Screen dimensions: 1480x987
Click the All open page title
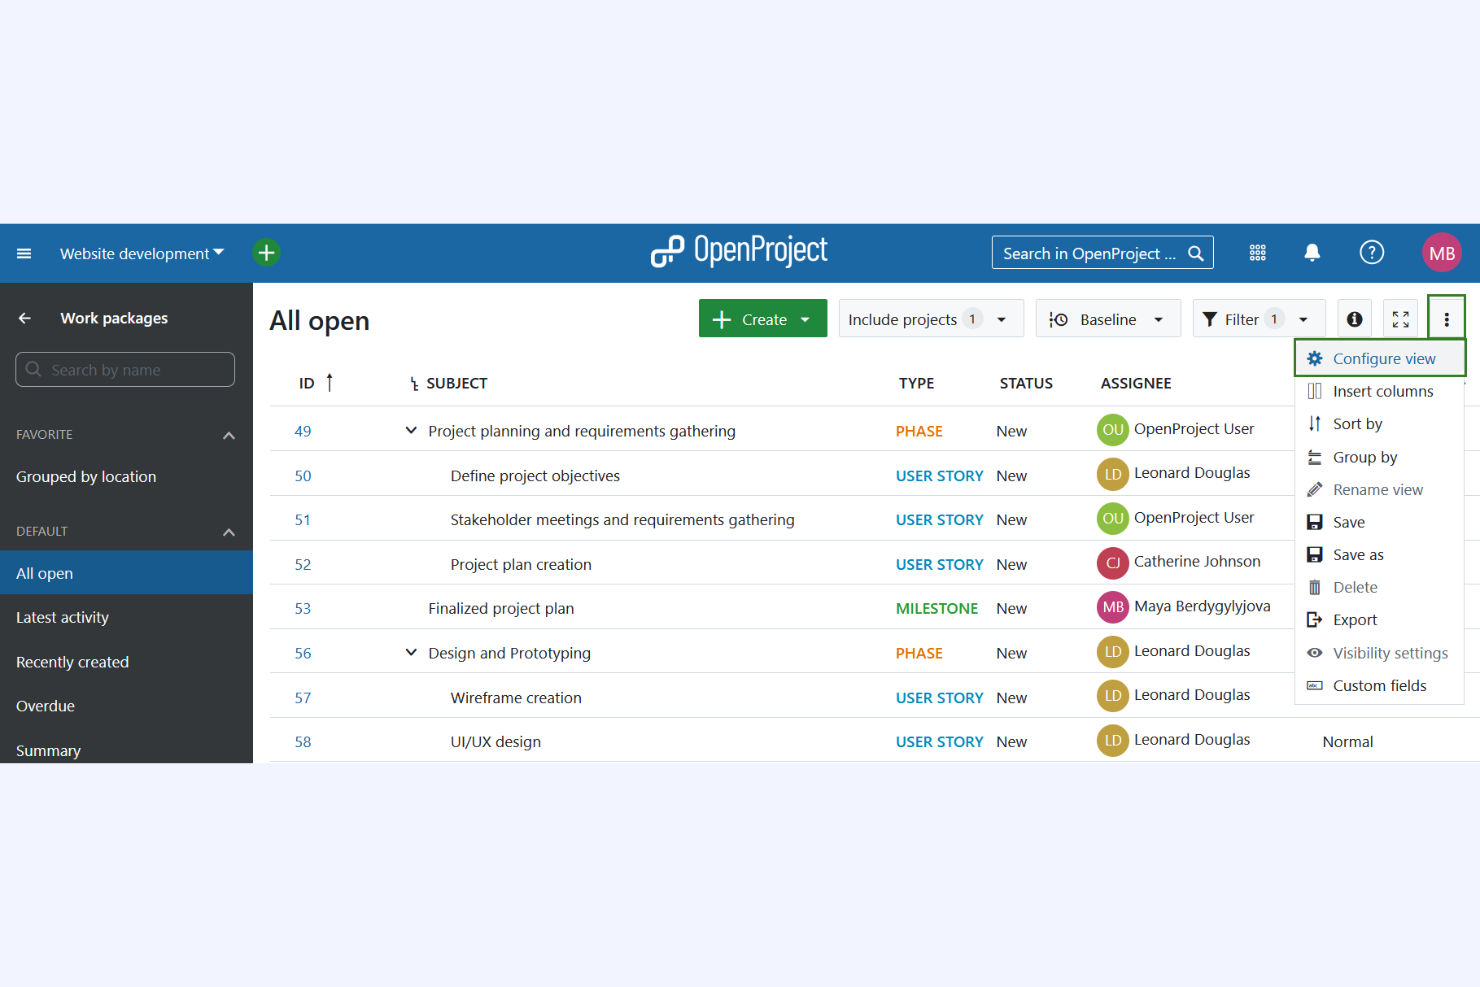319,321
